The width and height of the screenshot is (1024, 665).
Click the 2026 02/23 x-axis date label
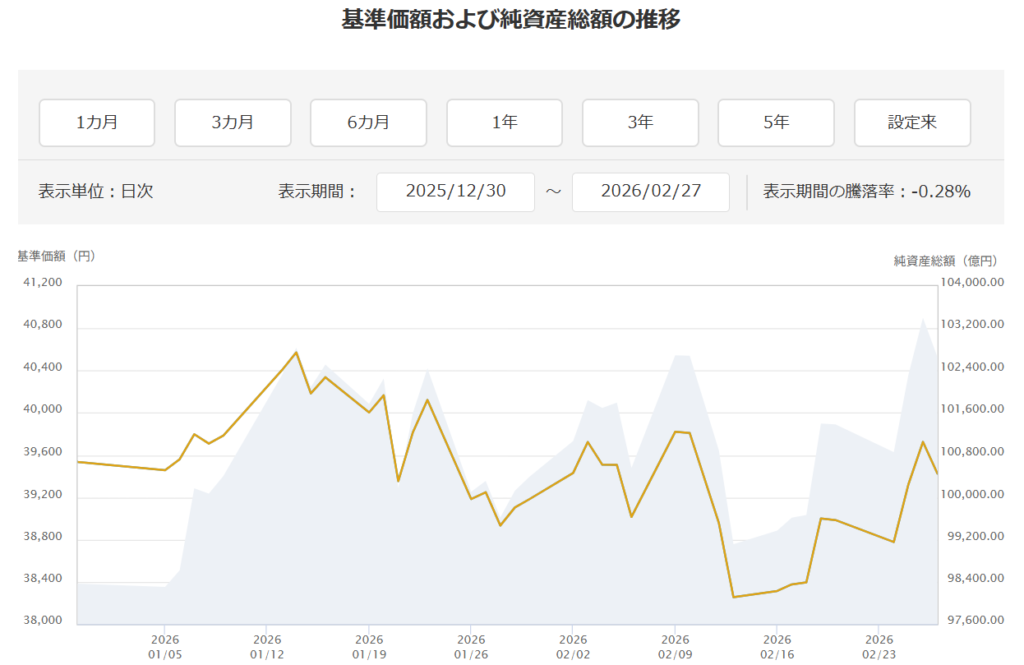click(x=878, y=646)
